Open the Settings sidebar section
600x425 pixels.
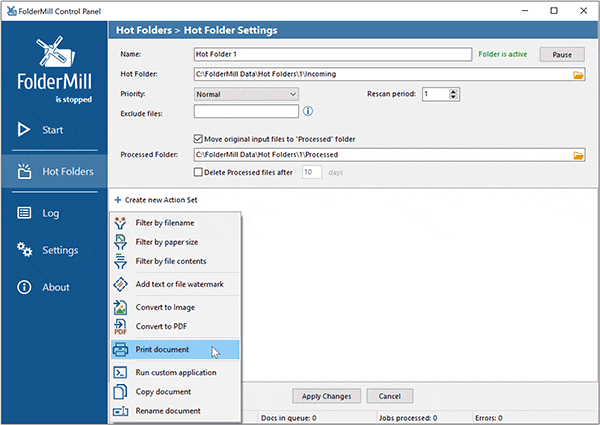[54, 250]
